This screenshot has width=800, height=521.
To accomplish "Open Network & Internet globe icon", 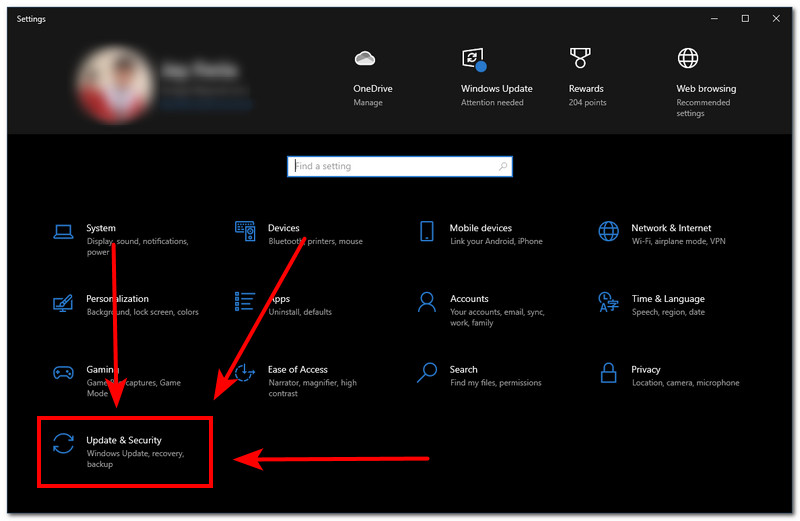I will tap(608, 232).
